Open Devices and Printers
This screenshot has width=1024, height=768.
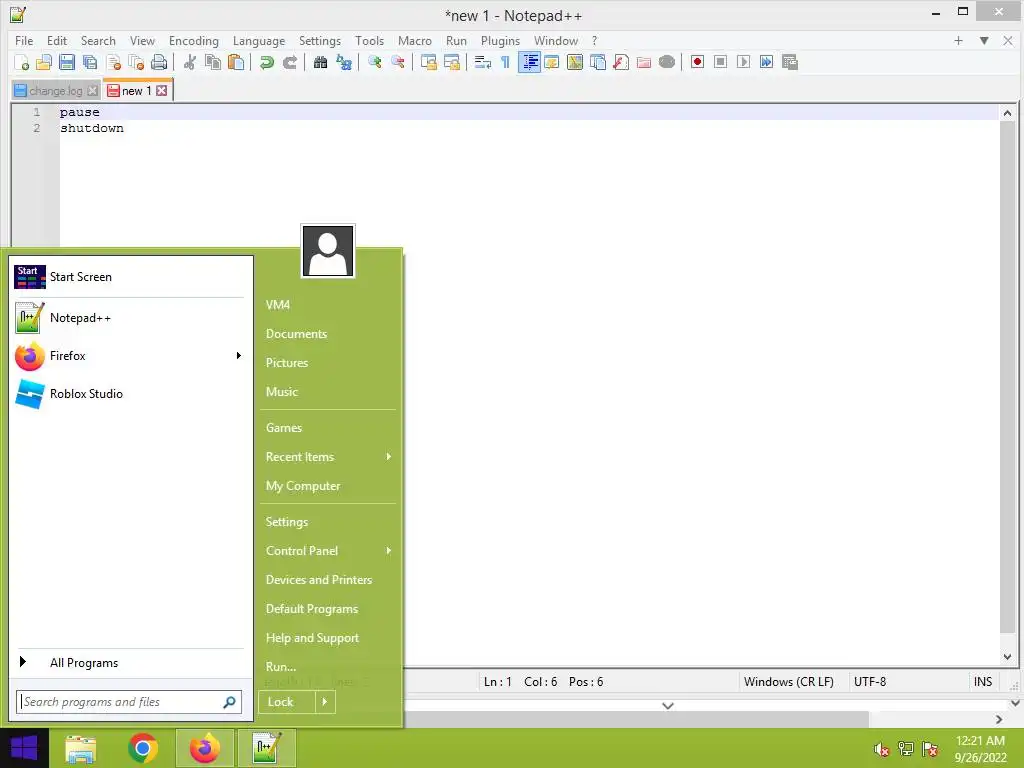point(319,580)
